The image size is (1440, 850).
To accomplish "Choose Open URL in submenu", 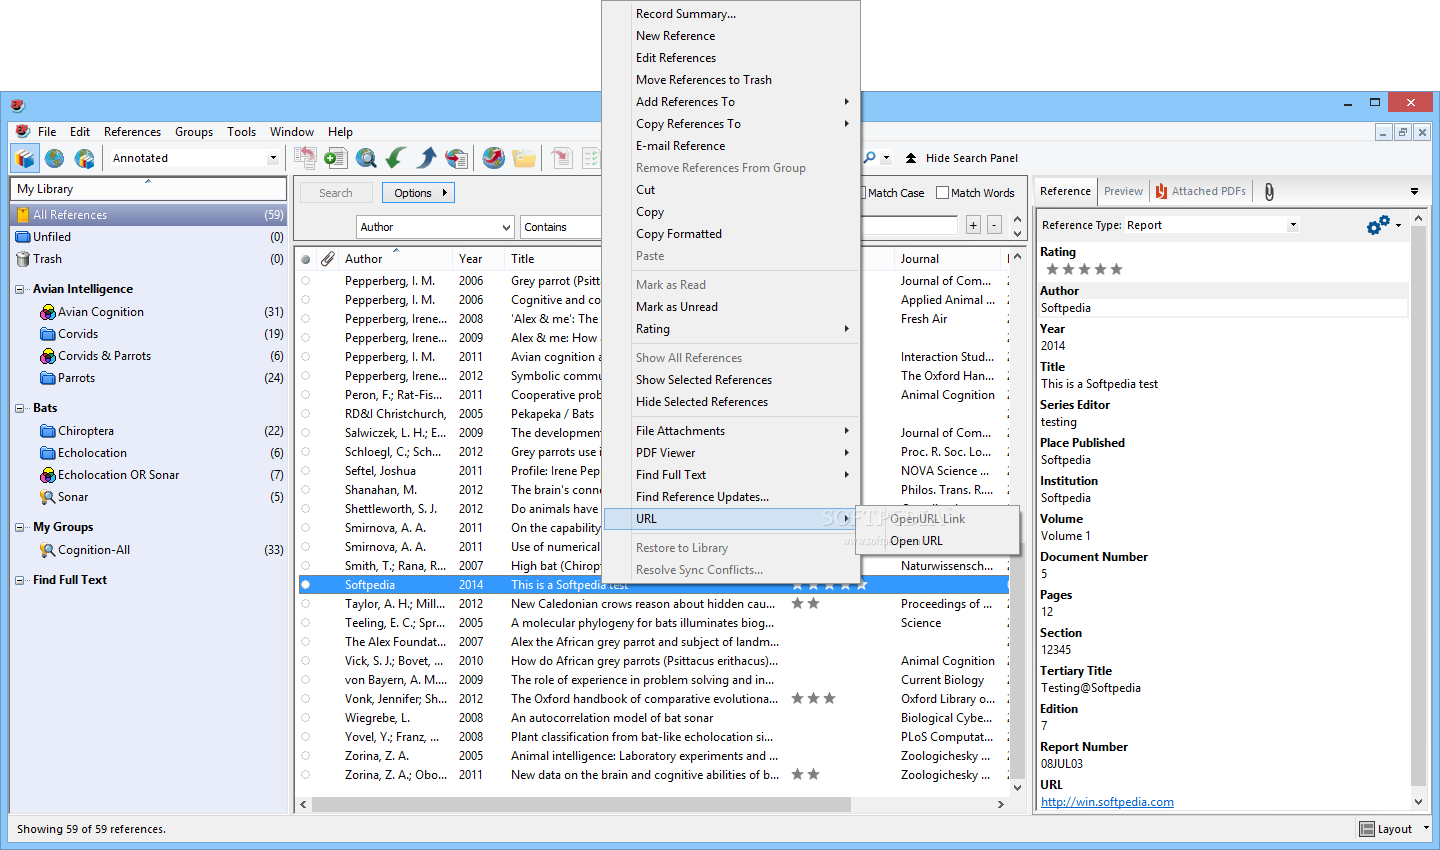I will 916,541.
